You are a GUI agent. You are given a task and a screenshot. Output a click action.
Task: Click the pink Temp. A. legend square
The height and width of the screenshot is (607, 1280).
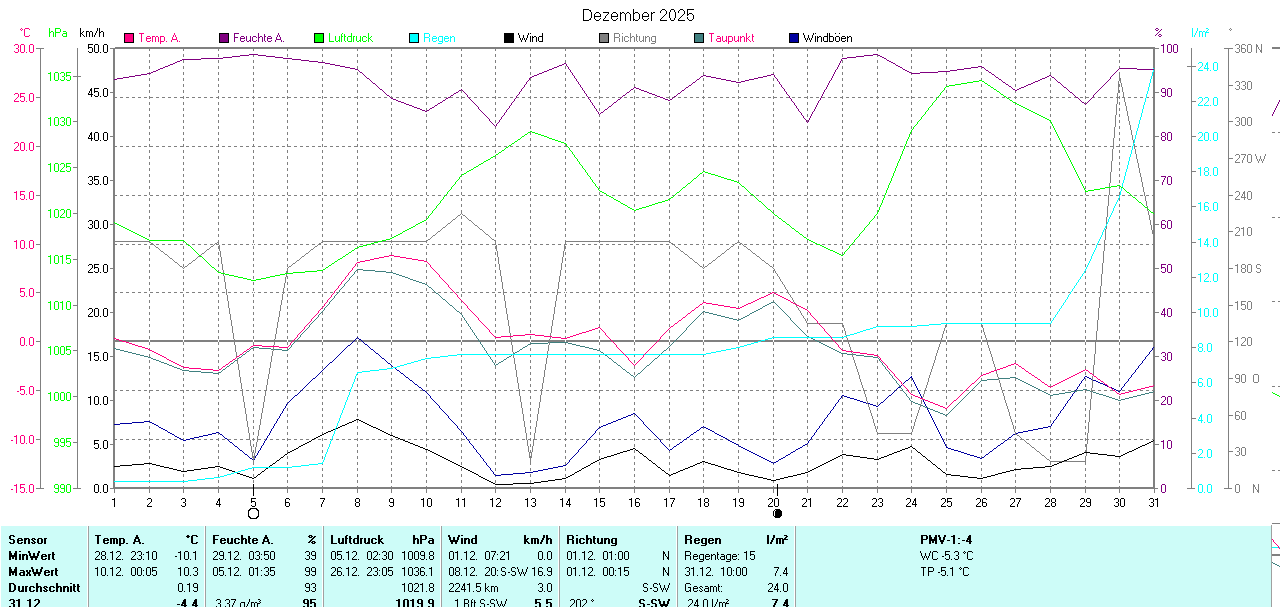click(x=129, y=38)
